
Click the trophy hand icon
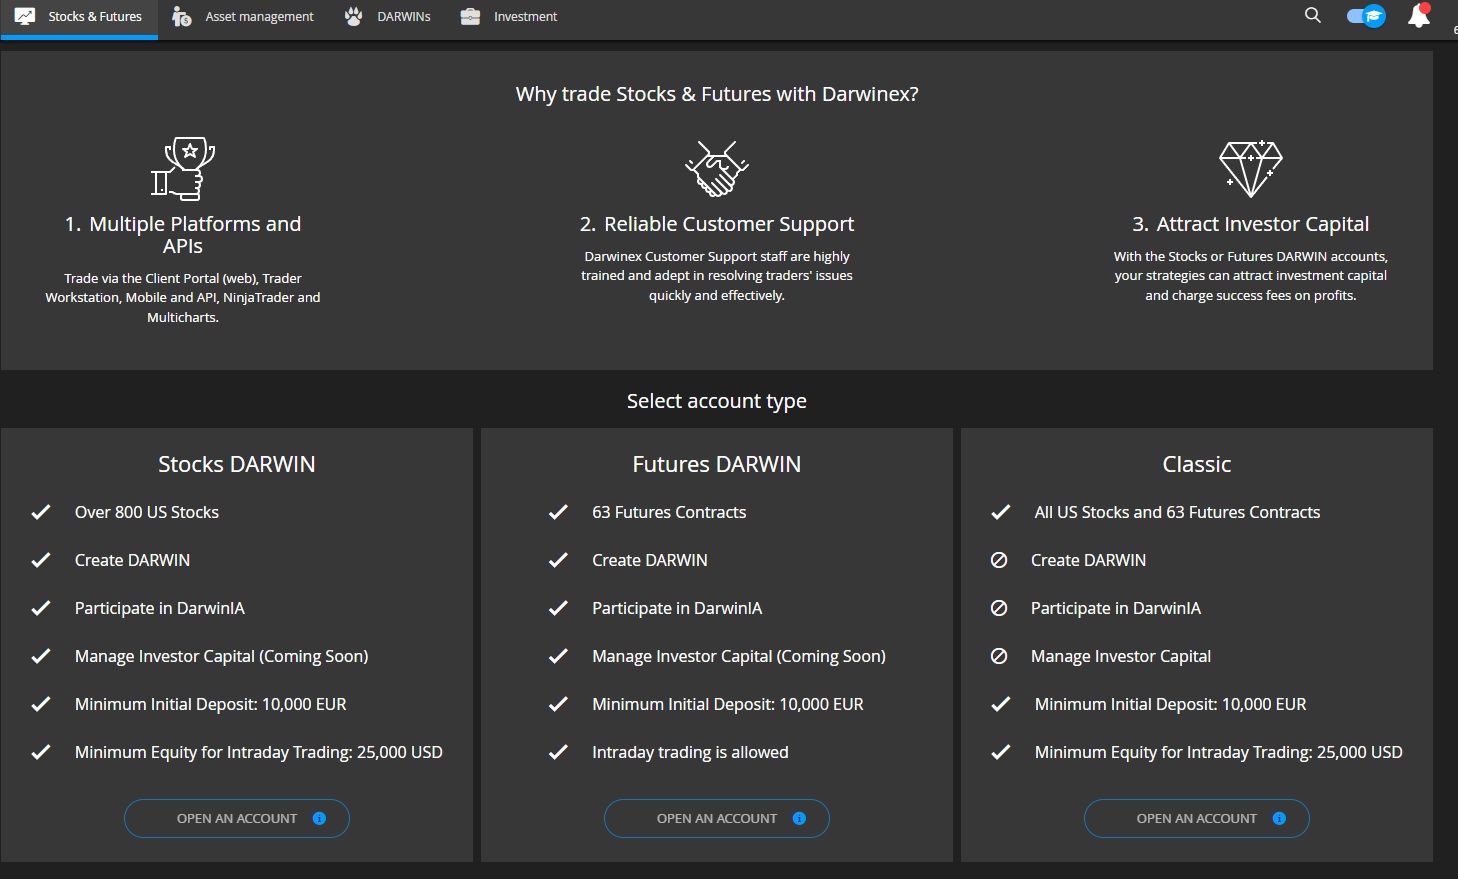pyautogui.click(x=183, y=169)
